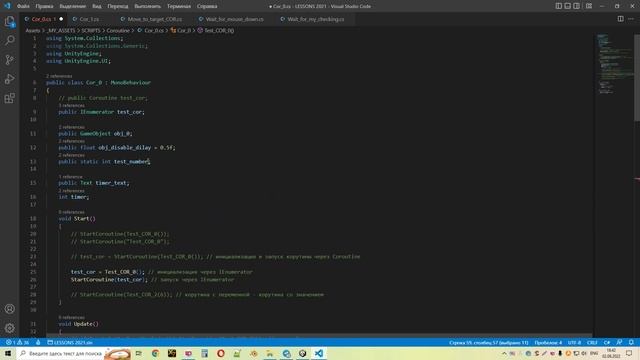This screenshot has width=640, height=360.
Task: Expand Cor_0.cs file breadcrumb
Action: [151, 30]
